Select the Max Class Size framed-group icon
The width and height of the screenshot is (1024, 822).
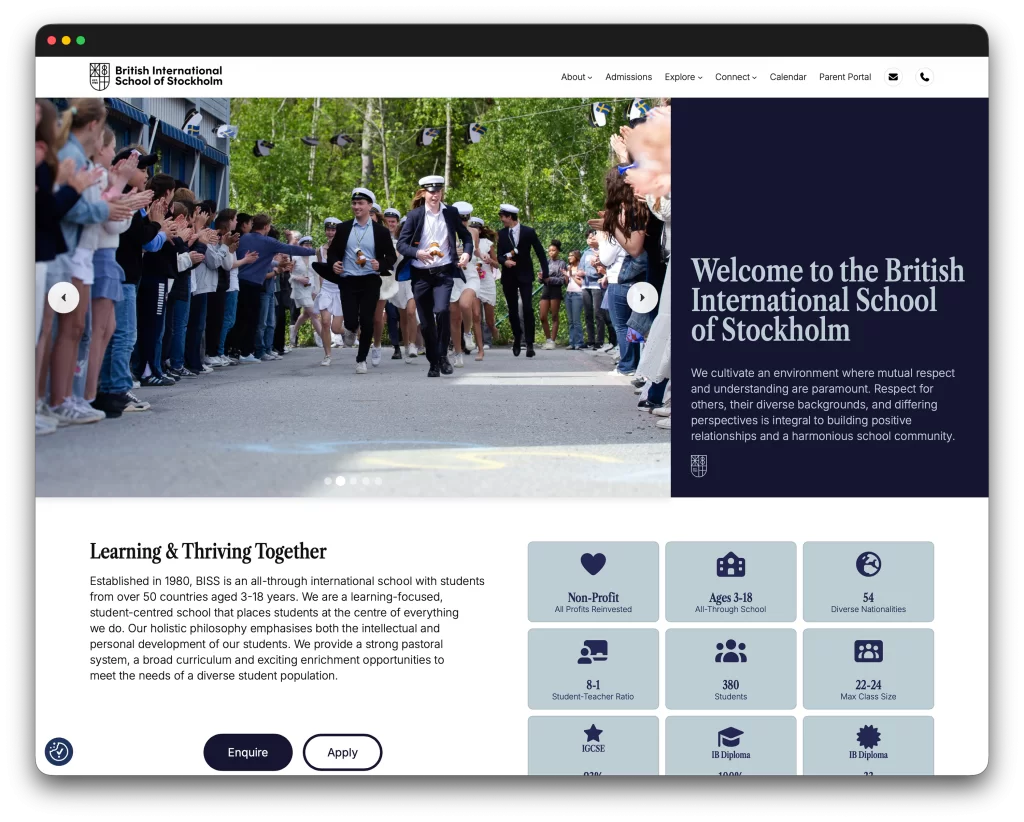pos(868,653)
